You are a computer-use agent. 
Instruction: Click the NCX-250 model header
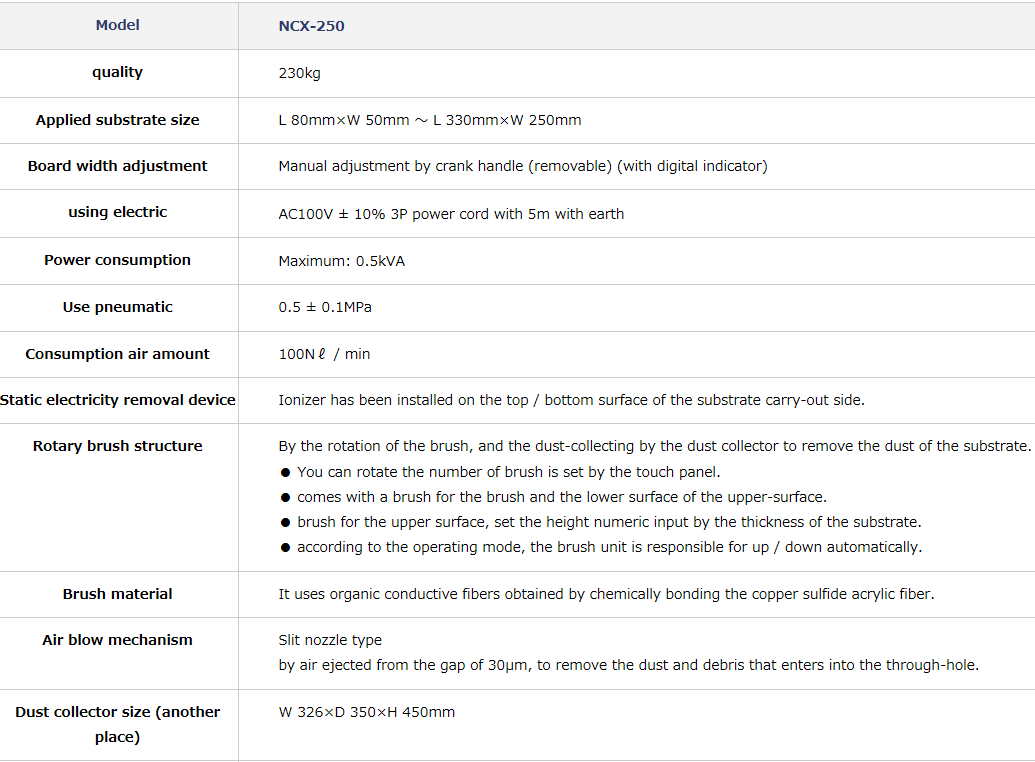[x=311, y=26]
